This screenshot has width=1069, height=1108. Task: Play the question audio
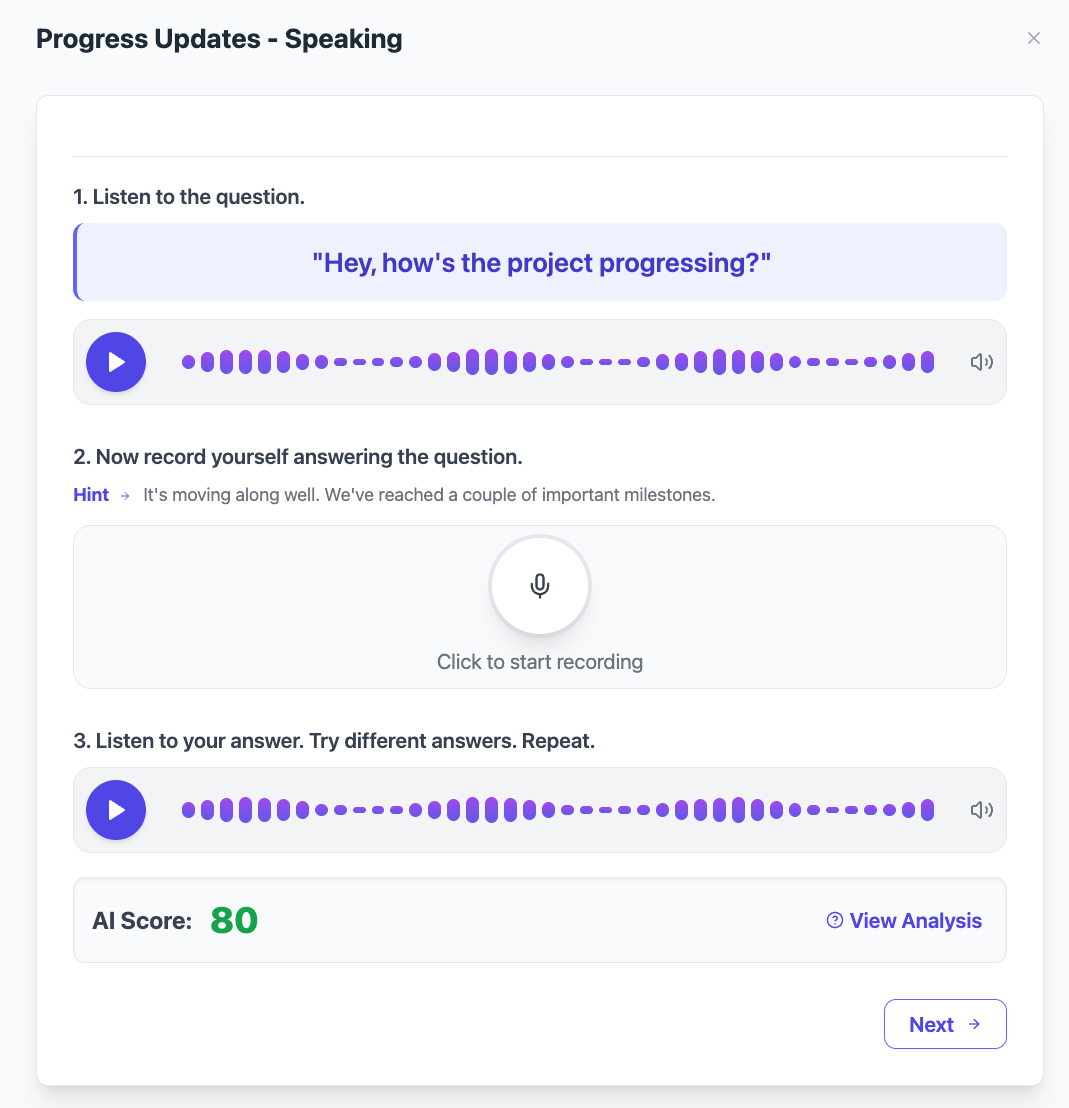click(116, 362)
